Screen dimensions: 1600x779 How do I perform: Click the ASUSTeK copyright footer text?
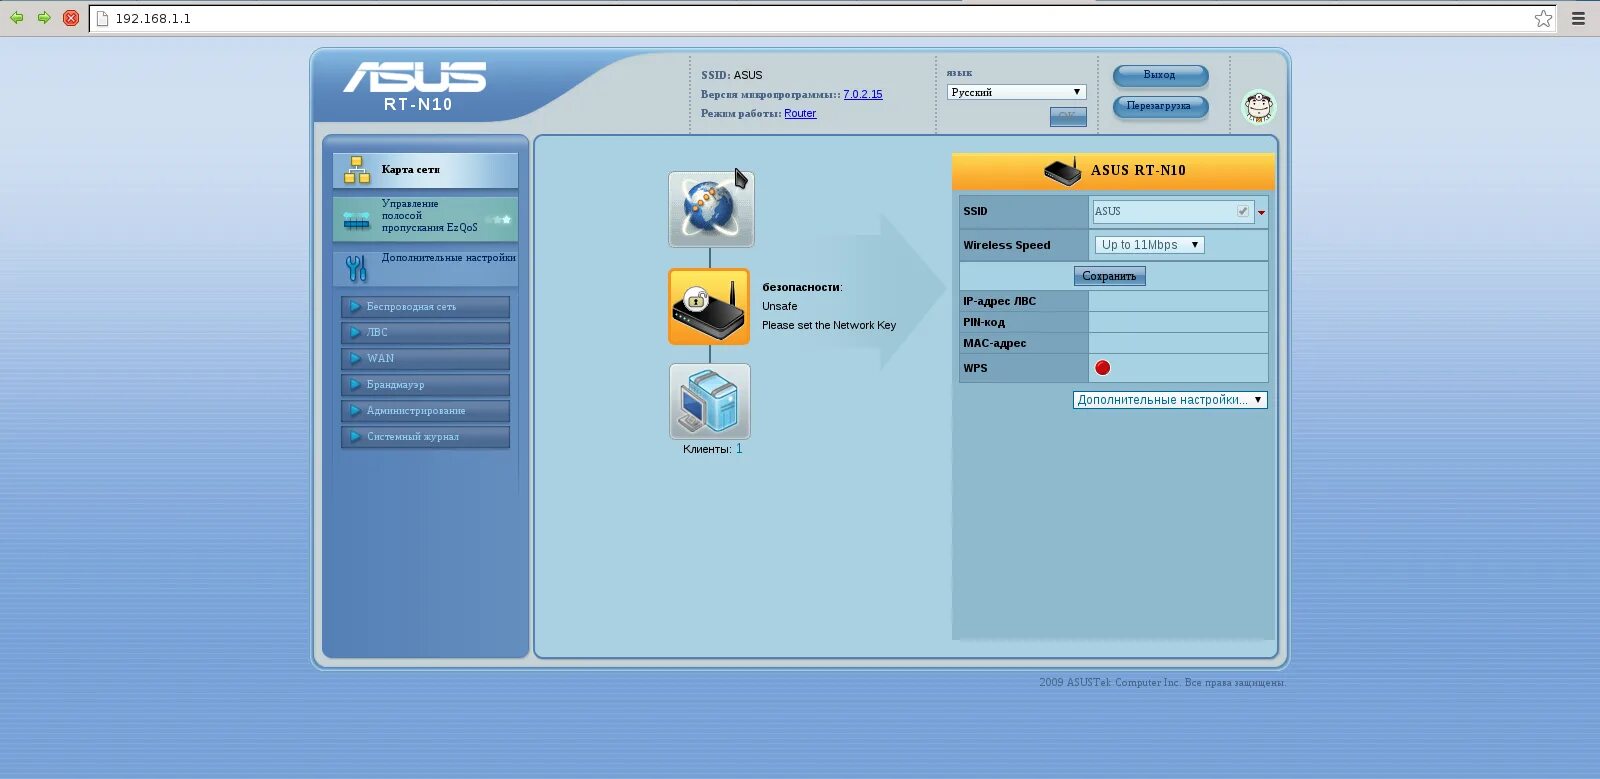(x=1162, y=683)
